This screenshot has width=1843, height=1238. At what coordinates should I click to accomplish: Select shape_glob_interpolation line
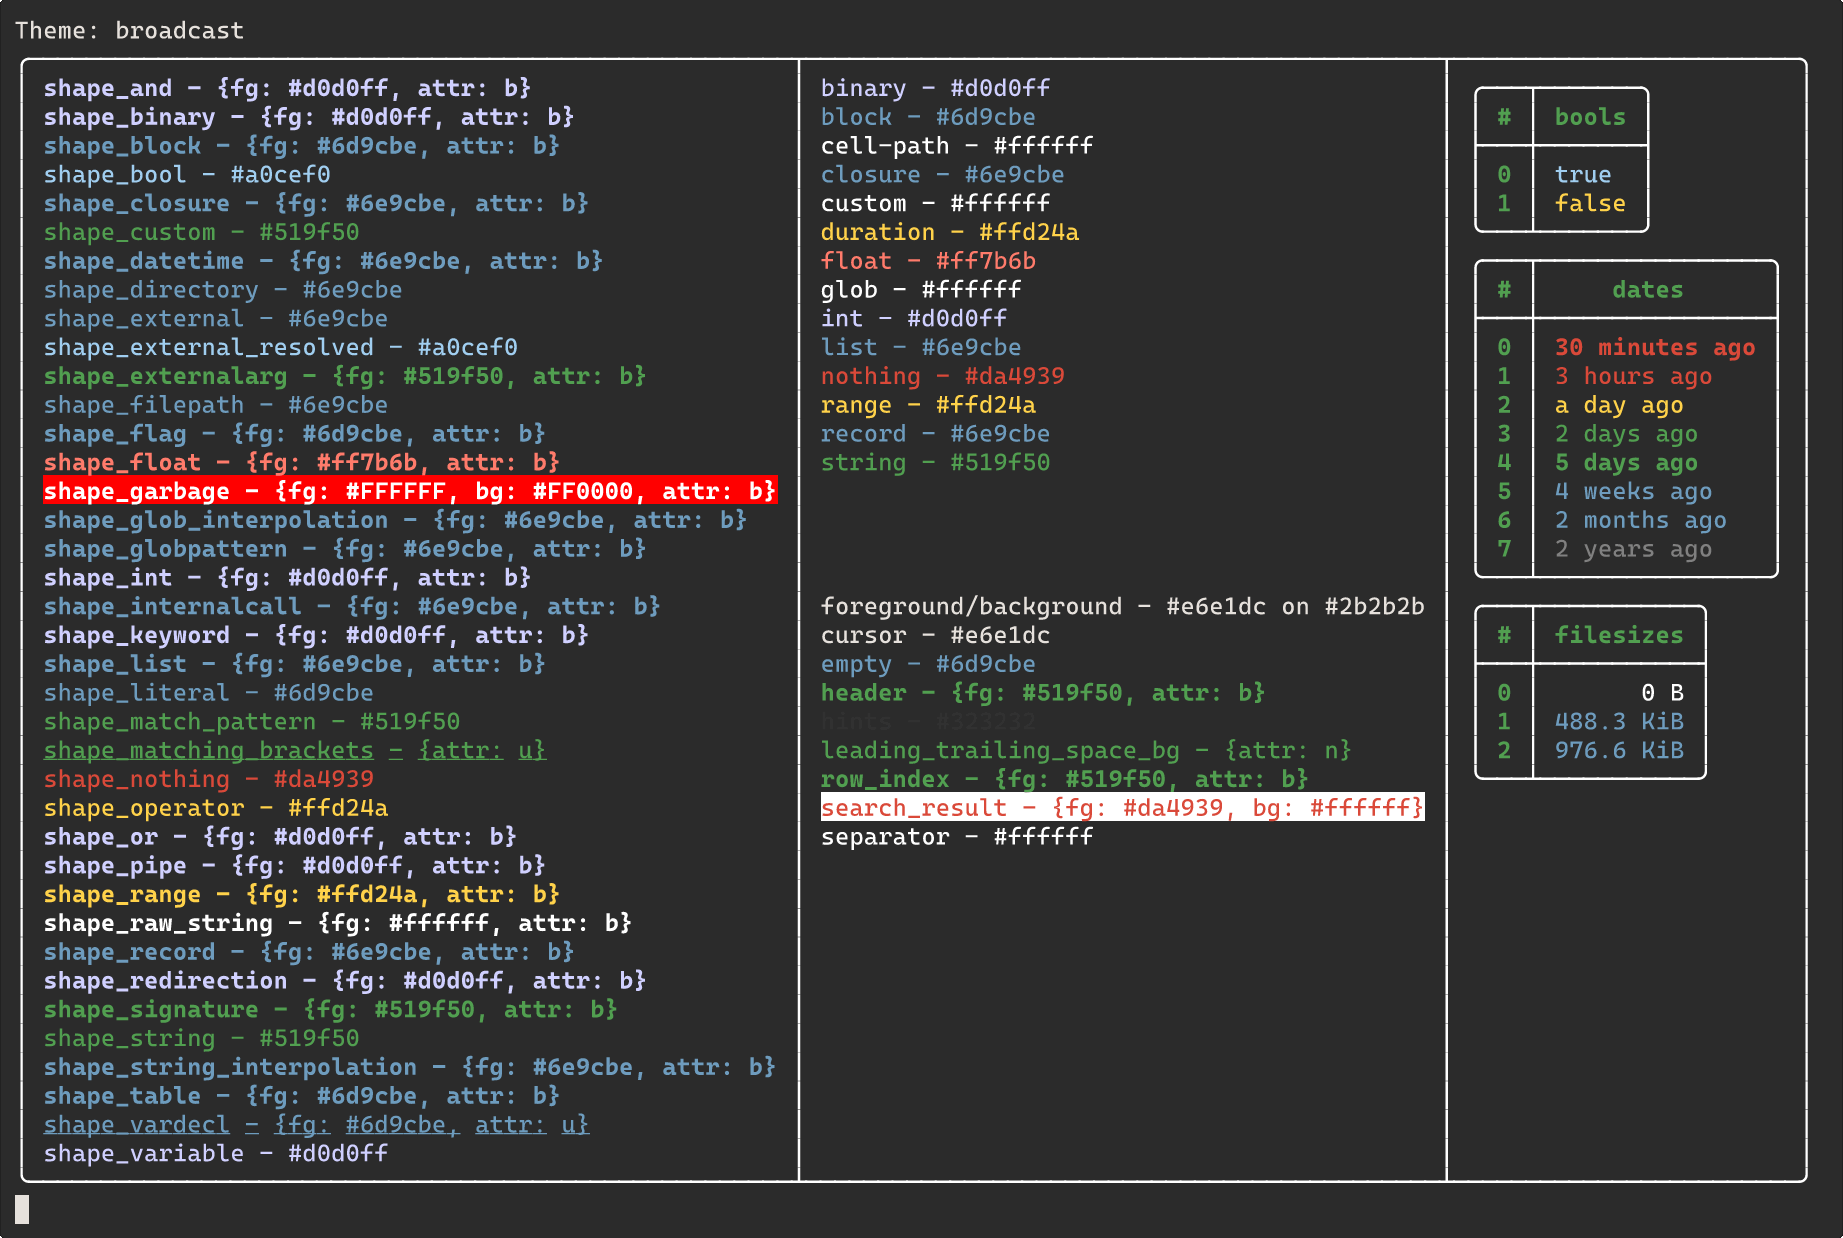point(395,521)
